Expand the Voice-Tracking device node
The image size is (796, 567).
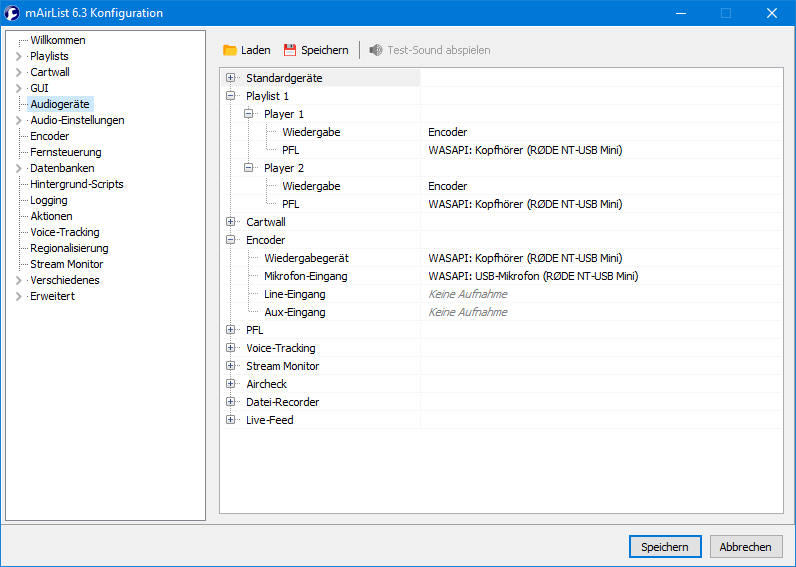click(x=231, y=348)
